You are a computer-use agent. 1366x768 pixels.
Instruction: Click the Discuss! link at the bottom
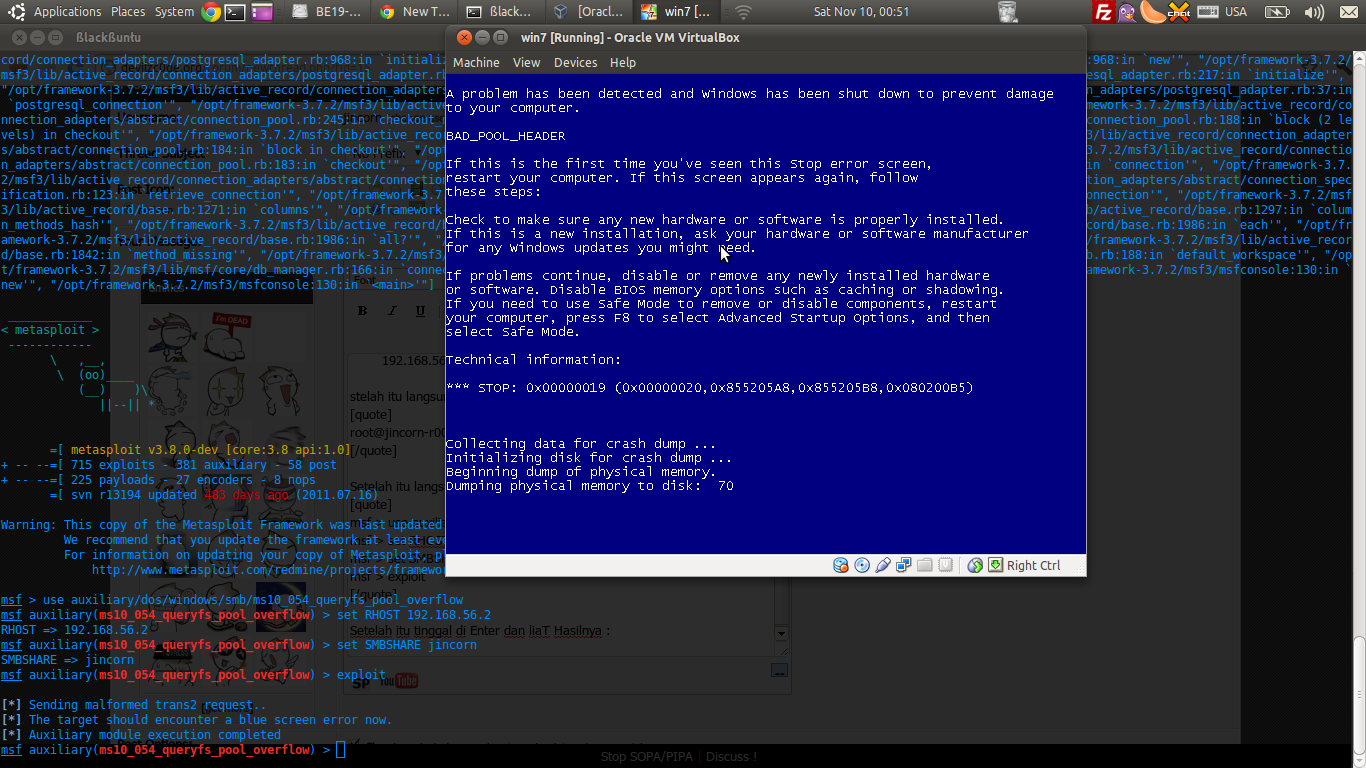pyautogui.click(x=730, y=756)
